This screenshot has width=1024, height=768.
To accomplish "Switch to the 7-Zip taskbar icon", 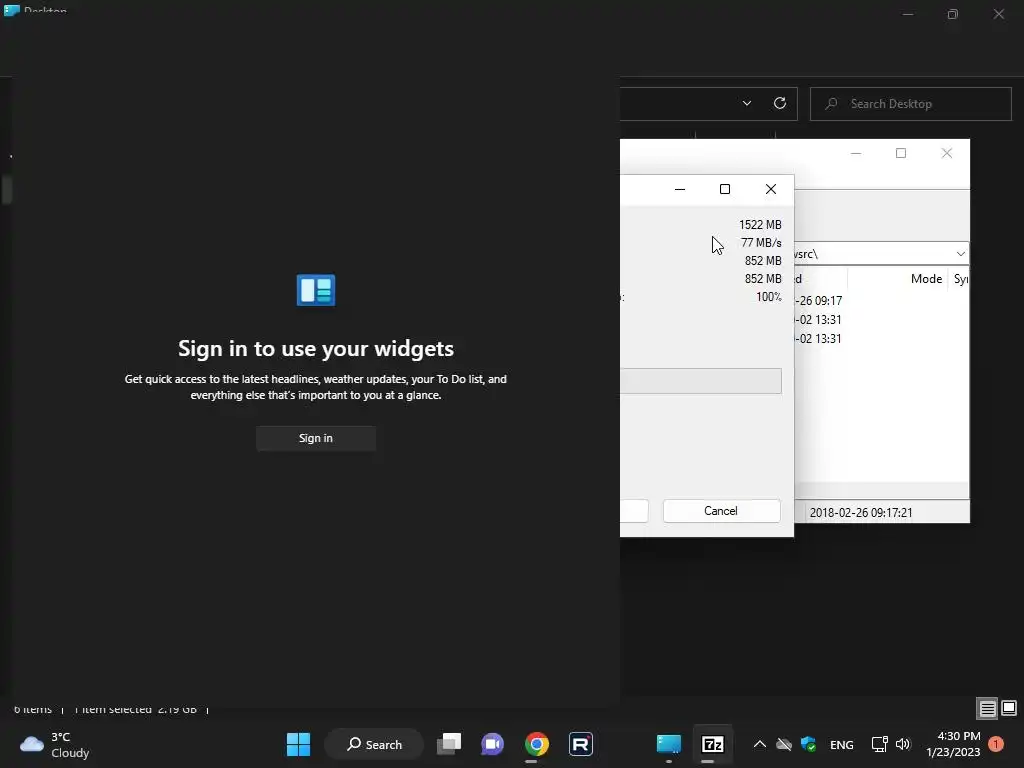I will (712, 744).
